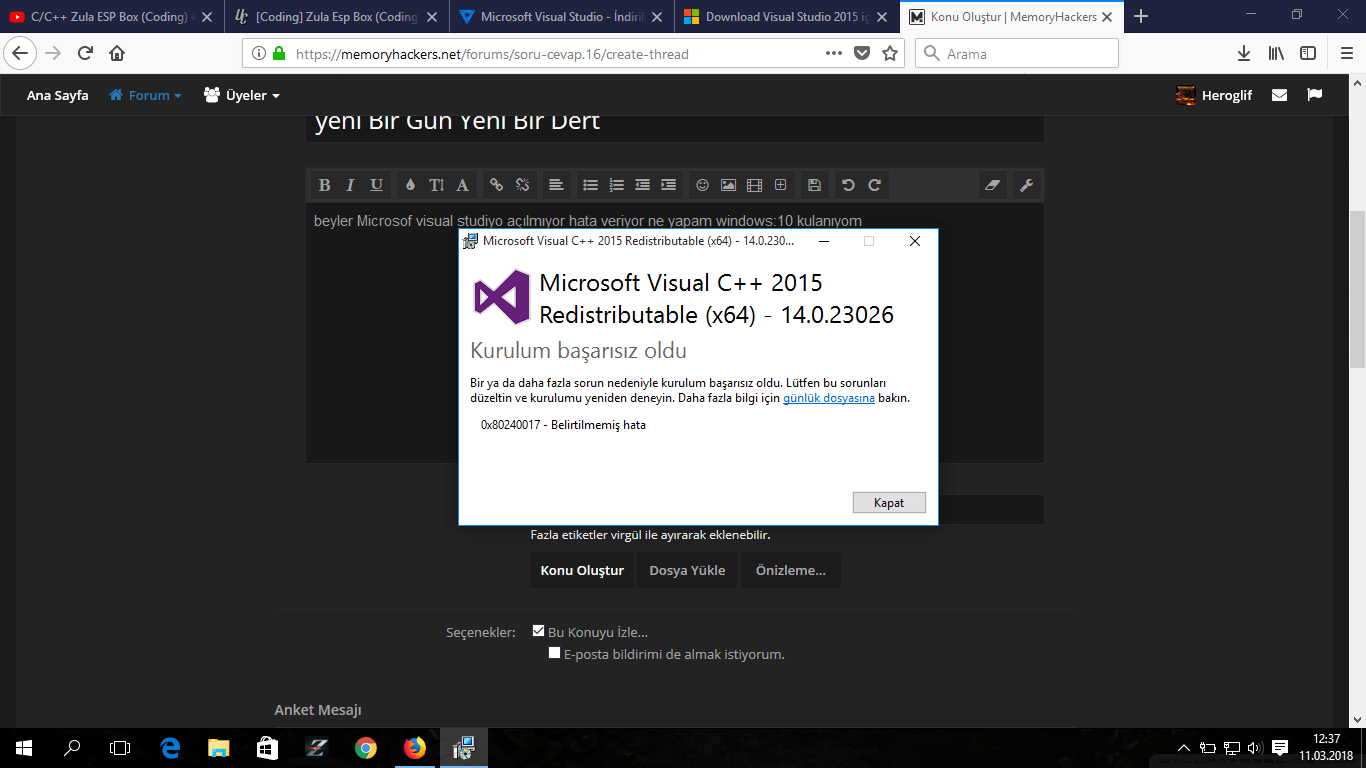Open the Firefox hamburger menu
This screenshot has width=1366, height=768.
[x=1345, y=54]
